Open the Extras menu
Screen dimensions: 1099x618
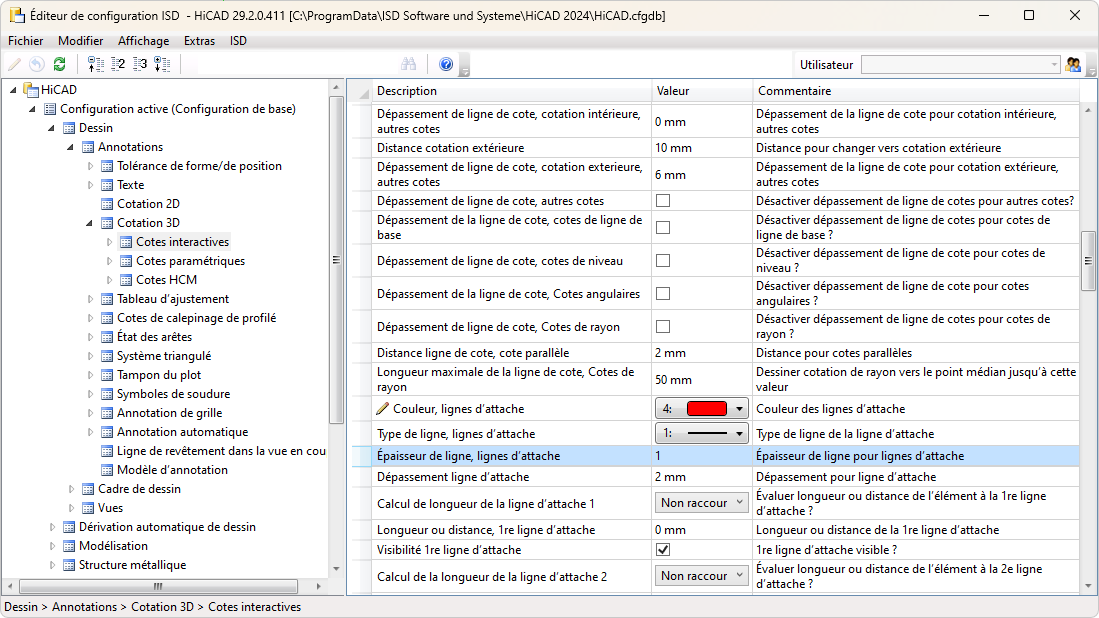(x=200, y=41)
